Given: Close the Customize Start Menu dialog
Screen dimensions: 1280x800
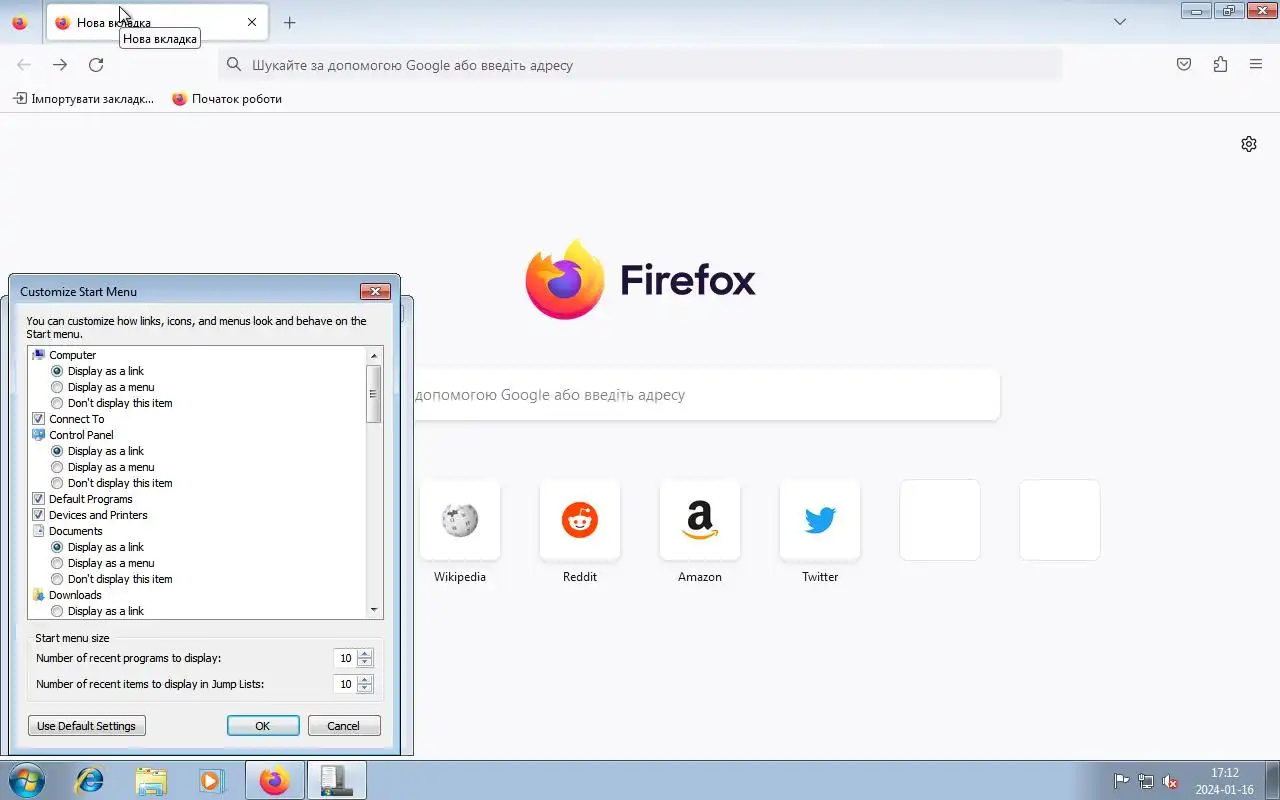Looking at the screenshot, I should pos(375,291).
